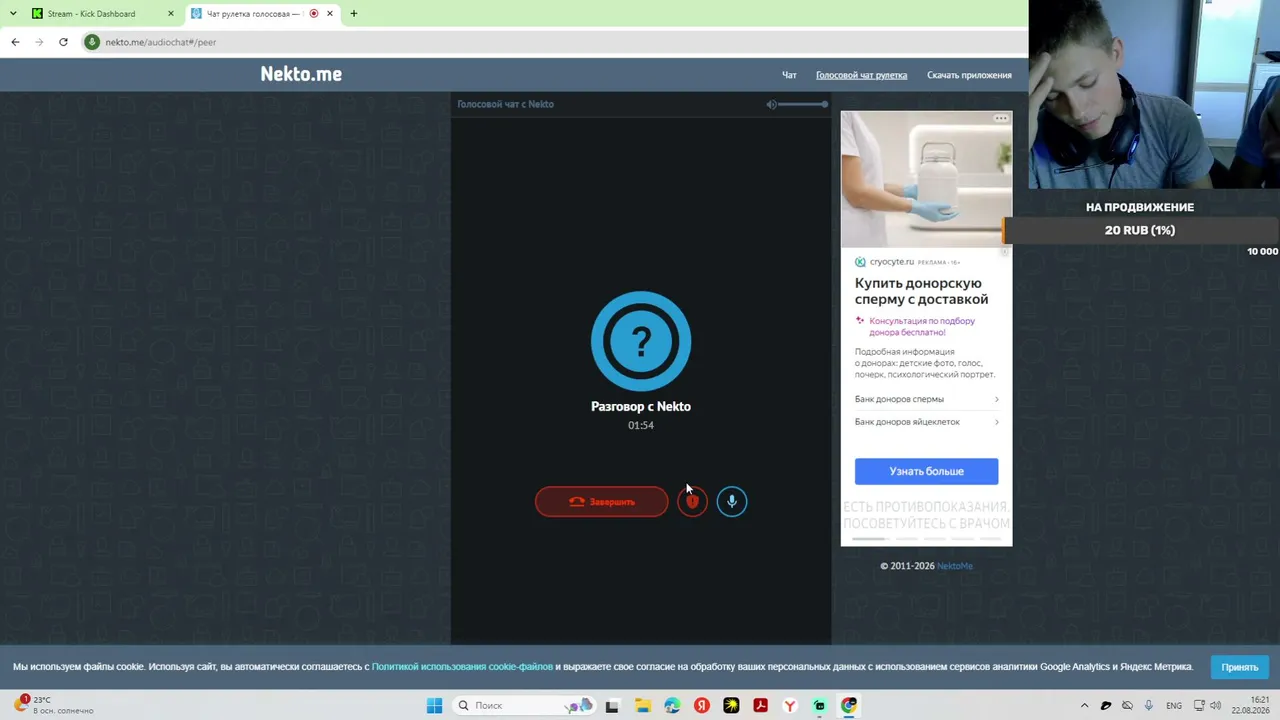Viewport: 1280px width, 720px height.
Task: Click the cloud sync tray icon
Action: click(1128, 706)
